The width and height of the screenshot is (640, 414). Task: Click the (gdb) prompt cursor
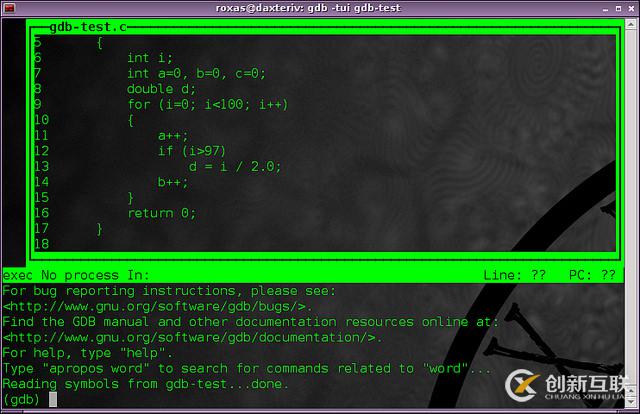click(x=53, y=399)
